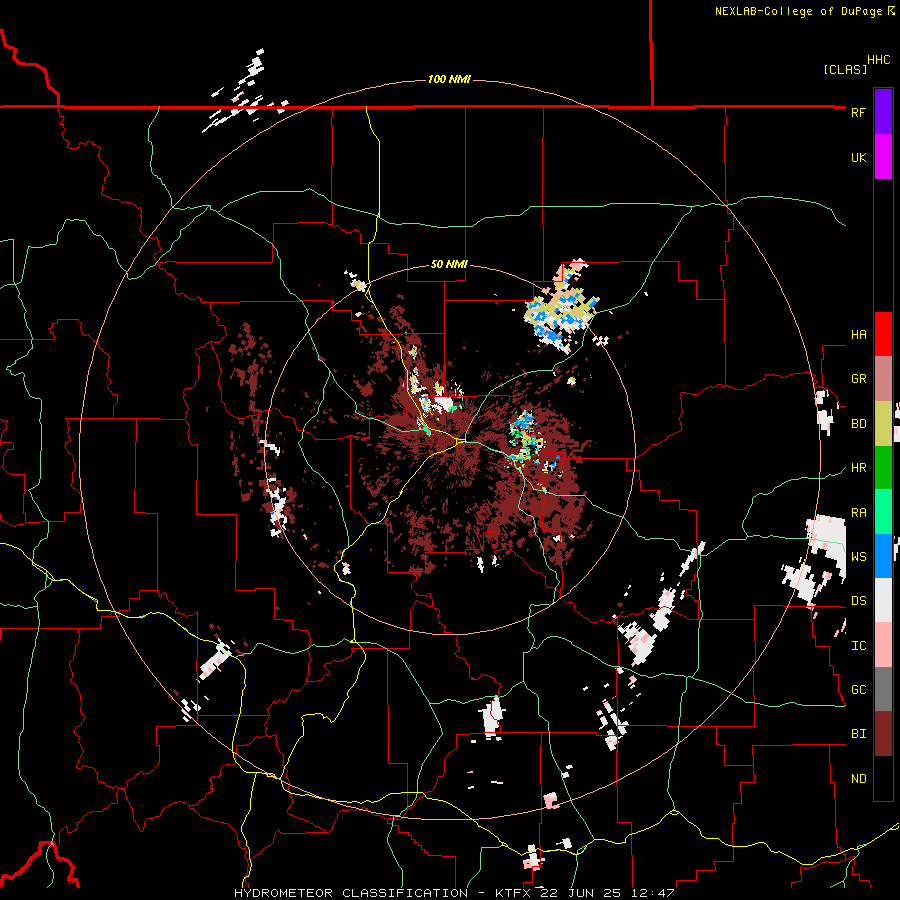
Task: Select the GR legend color block
Action: click(x=883, y=378)
